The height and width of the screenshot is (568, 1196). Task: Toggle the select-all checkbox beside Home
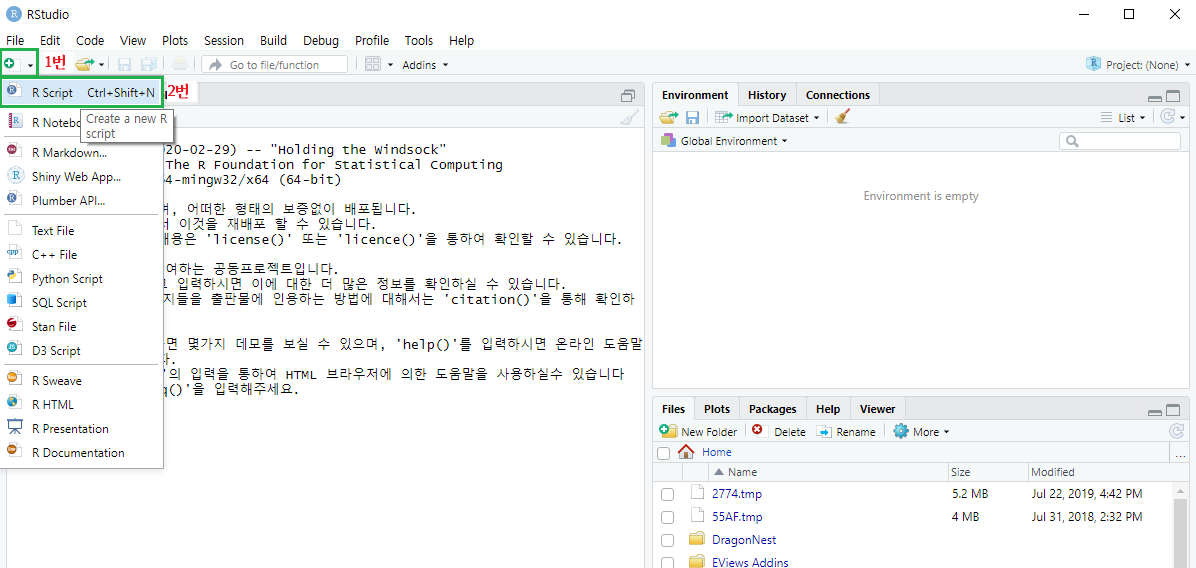(664, 453)
